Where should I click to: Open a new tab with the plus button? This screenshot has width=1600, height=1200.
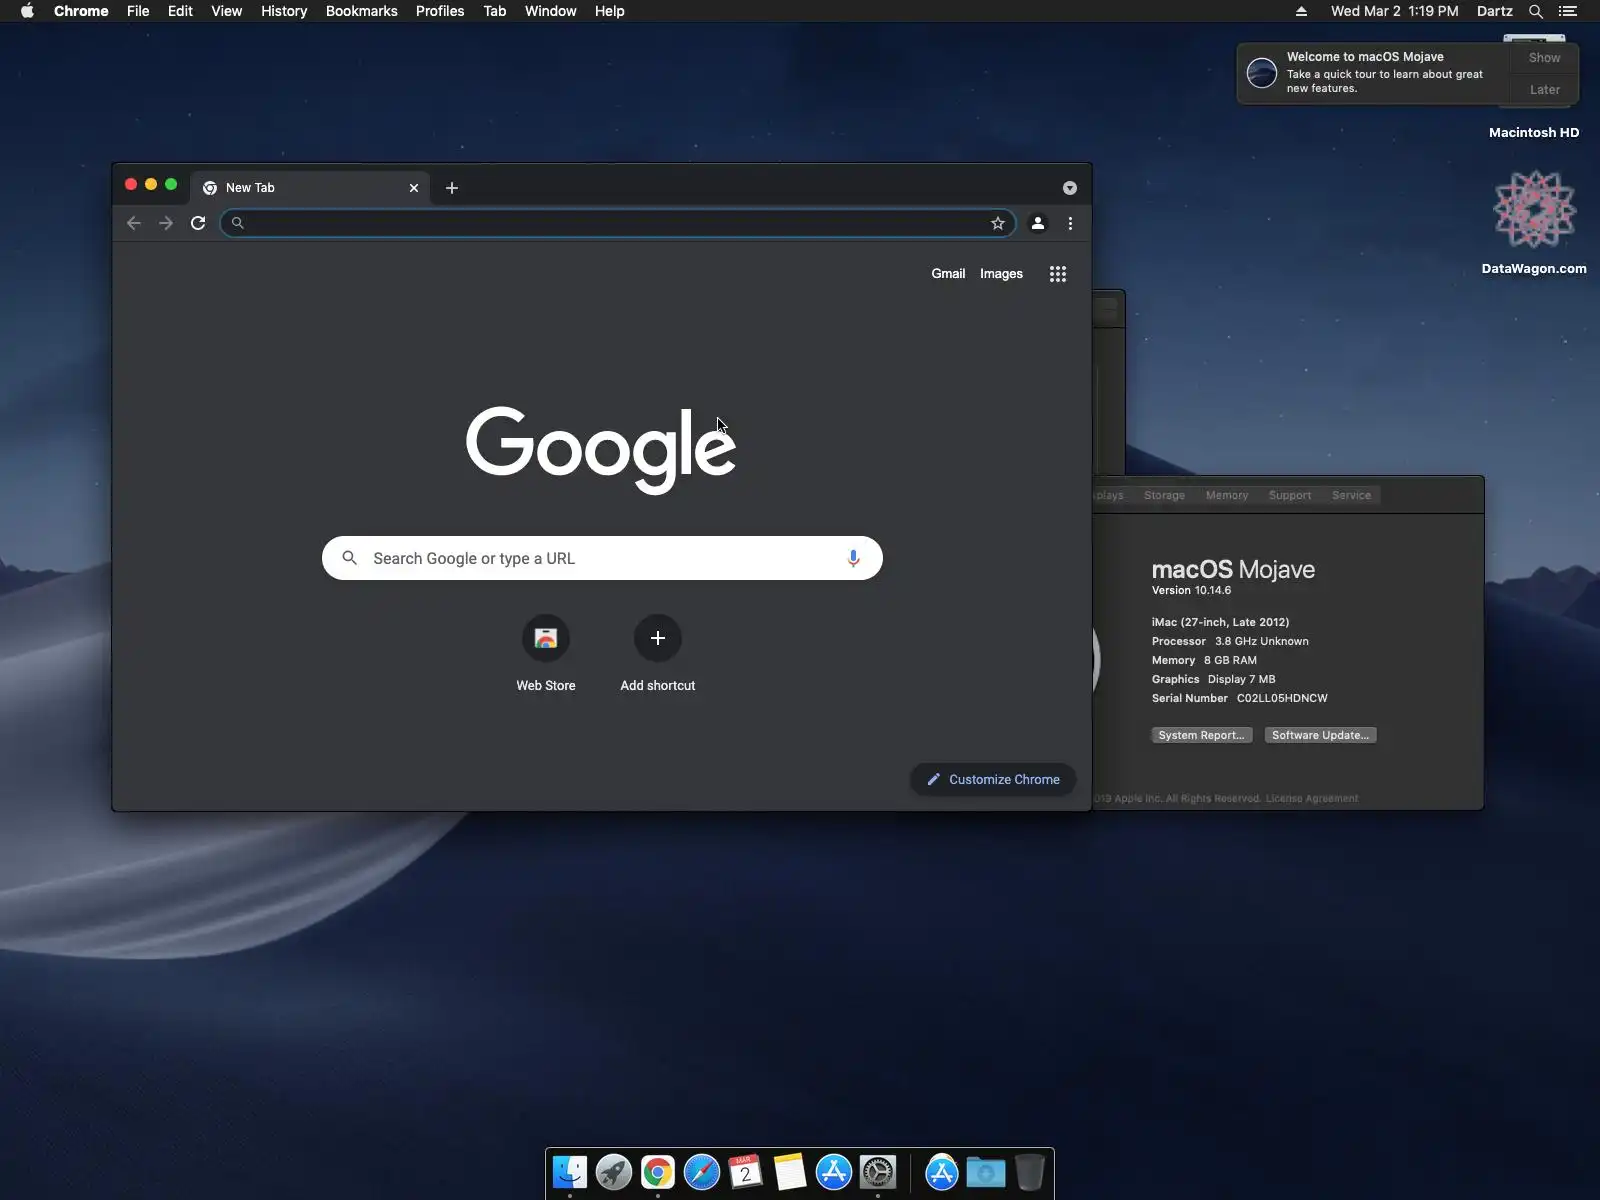coord(452,188)
